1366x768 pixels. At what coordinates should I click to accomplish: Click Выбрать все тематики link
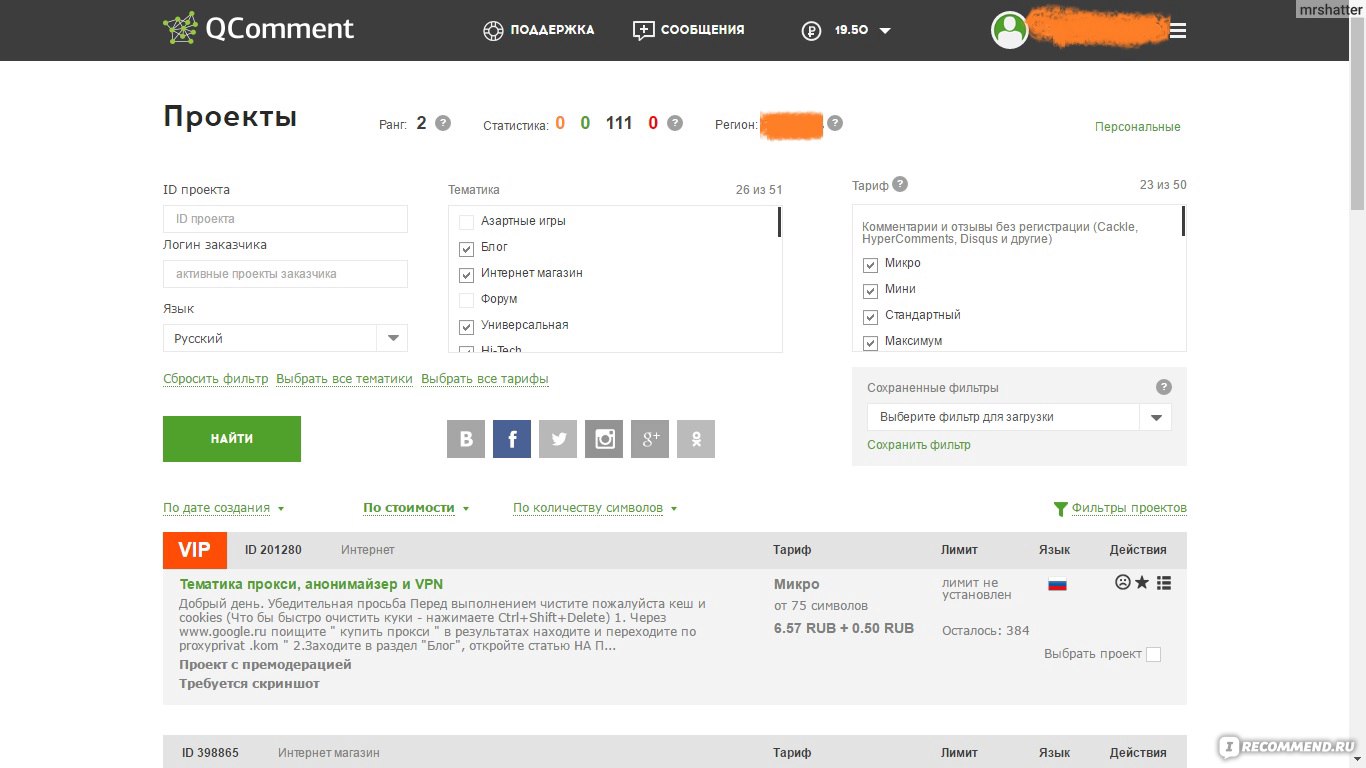[x=344, y=379]
